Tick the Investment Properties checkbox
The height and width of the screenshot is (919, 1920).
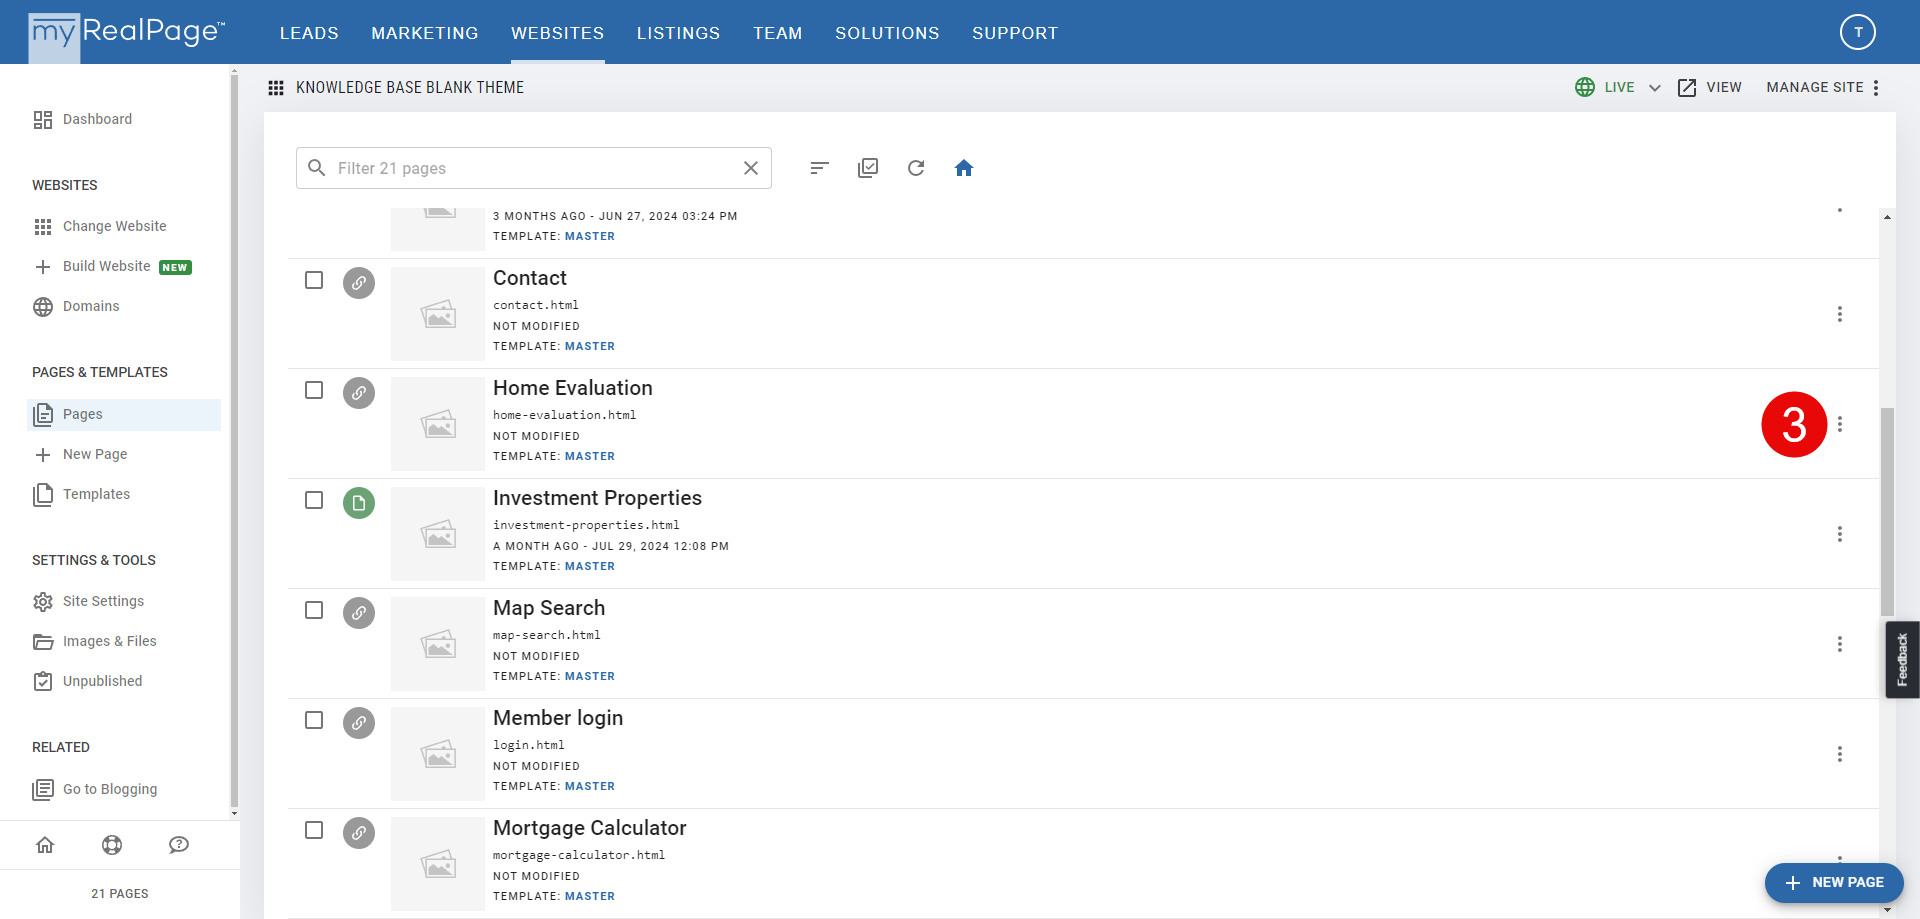point(314,500)
